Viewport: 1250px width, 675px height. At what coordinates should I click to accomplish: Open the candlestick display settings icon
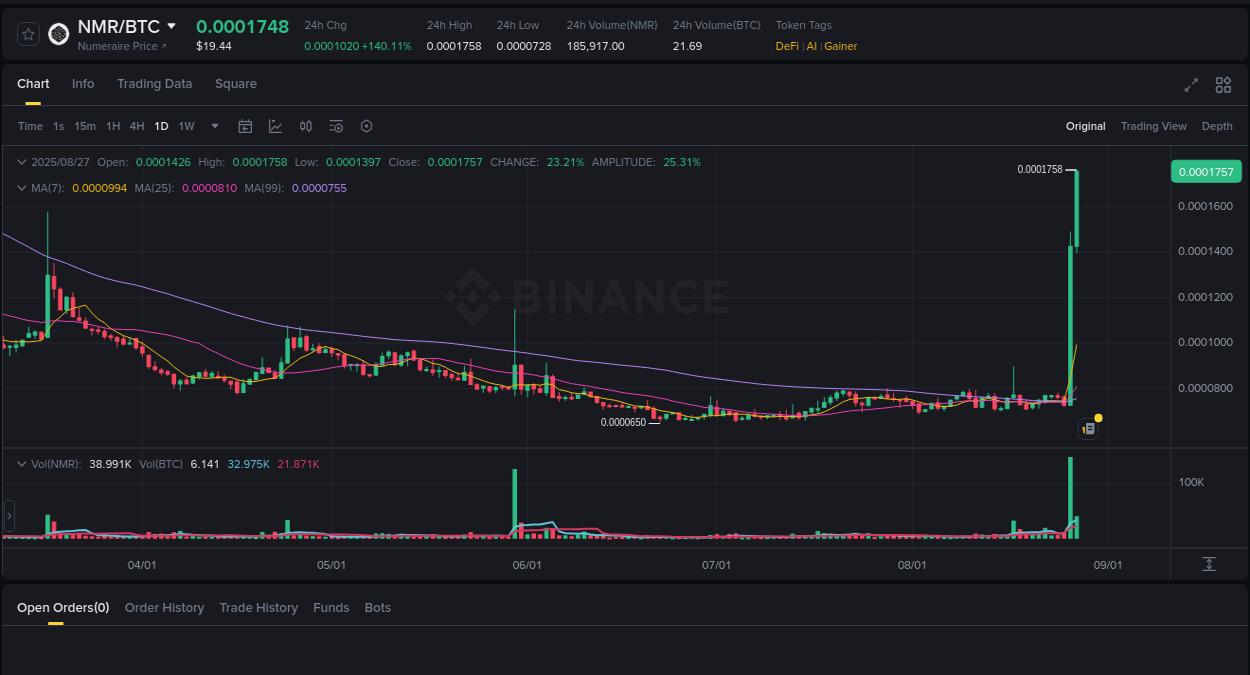pyautogui.click(x=306, y=126)
